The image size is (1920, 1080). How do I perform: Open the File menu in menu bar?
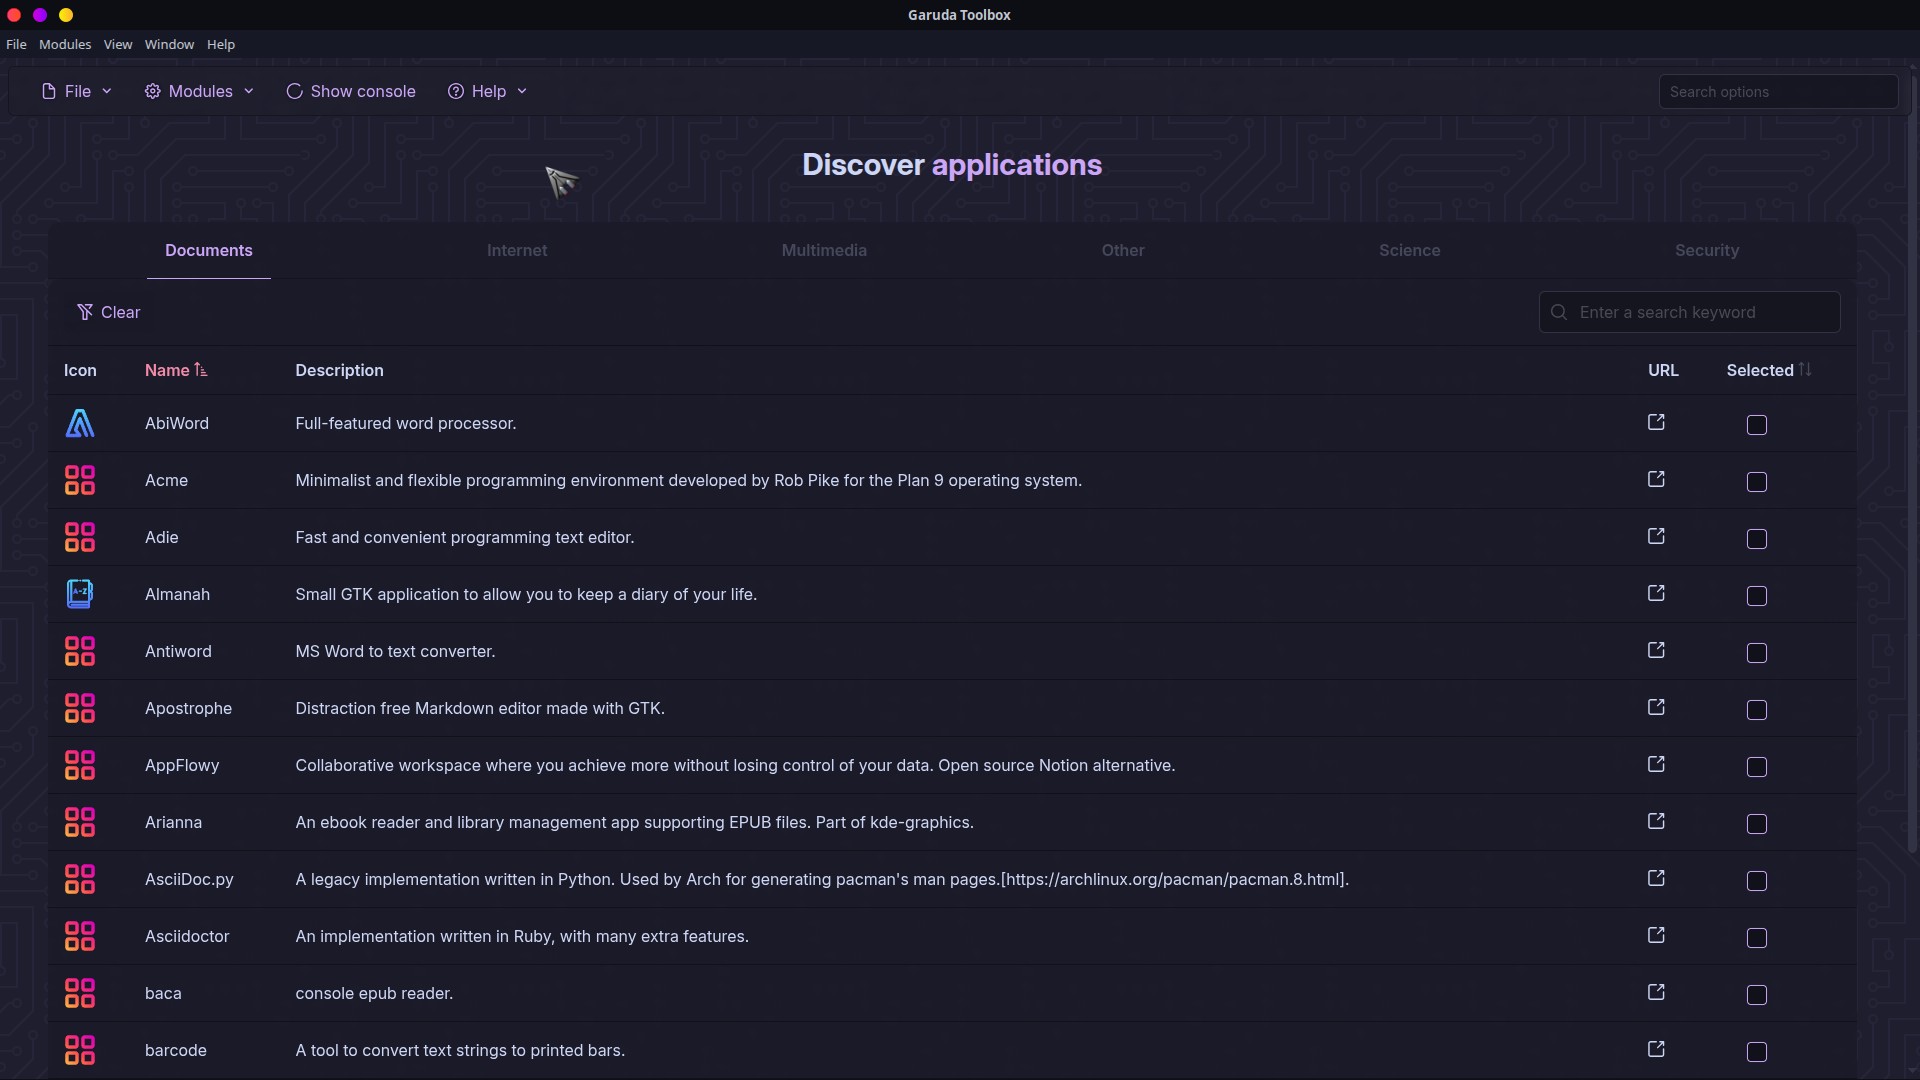pos(16,44)
